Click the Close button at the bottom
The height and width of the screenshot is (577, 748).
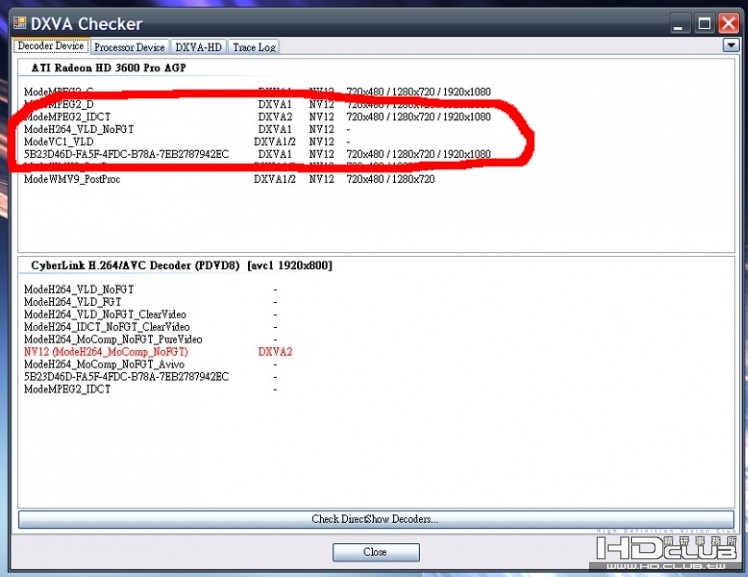click(376, 552)
